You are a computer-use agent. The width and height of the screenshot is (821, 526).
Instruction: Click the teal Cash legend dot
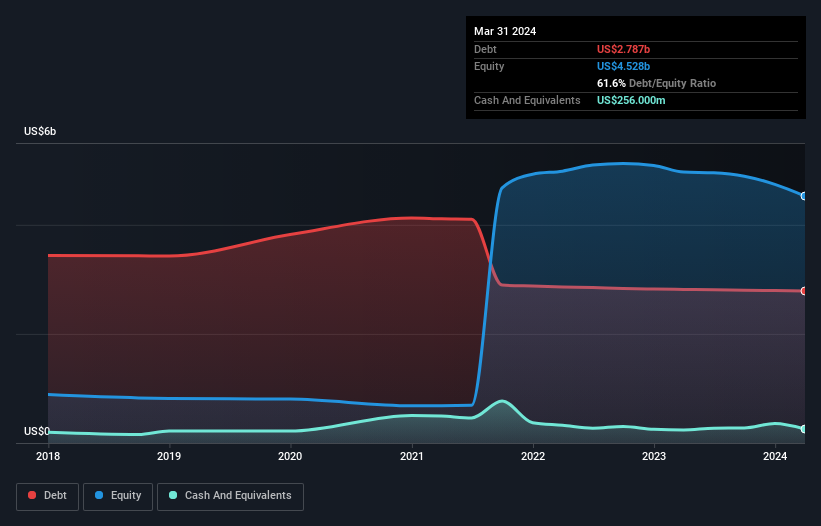click(x=173, y=495)
